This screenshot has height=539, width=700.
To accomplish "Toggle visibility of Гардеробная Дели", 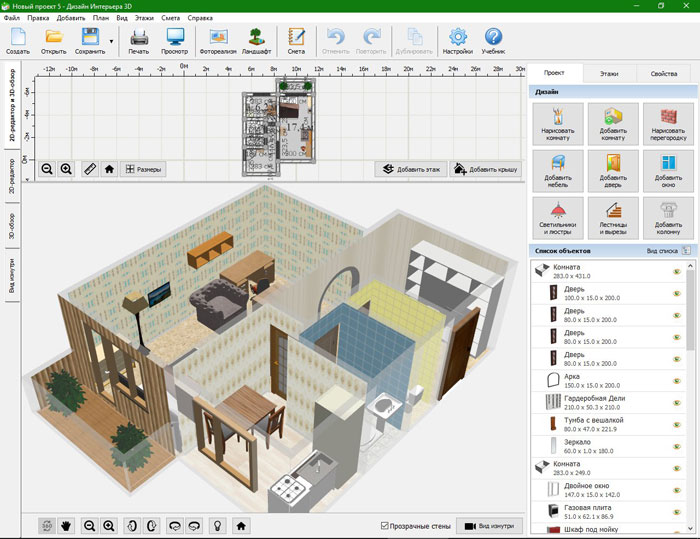I will [x=677, y=403].
